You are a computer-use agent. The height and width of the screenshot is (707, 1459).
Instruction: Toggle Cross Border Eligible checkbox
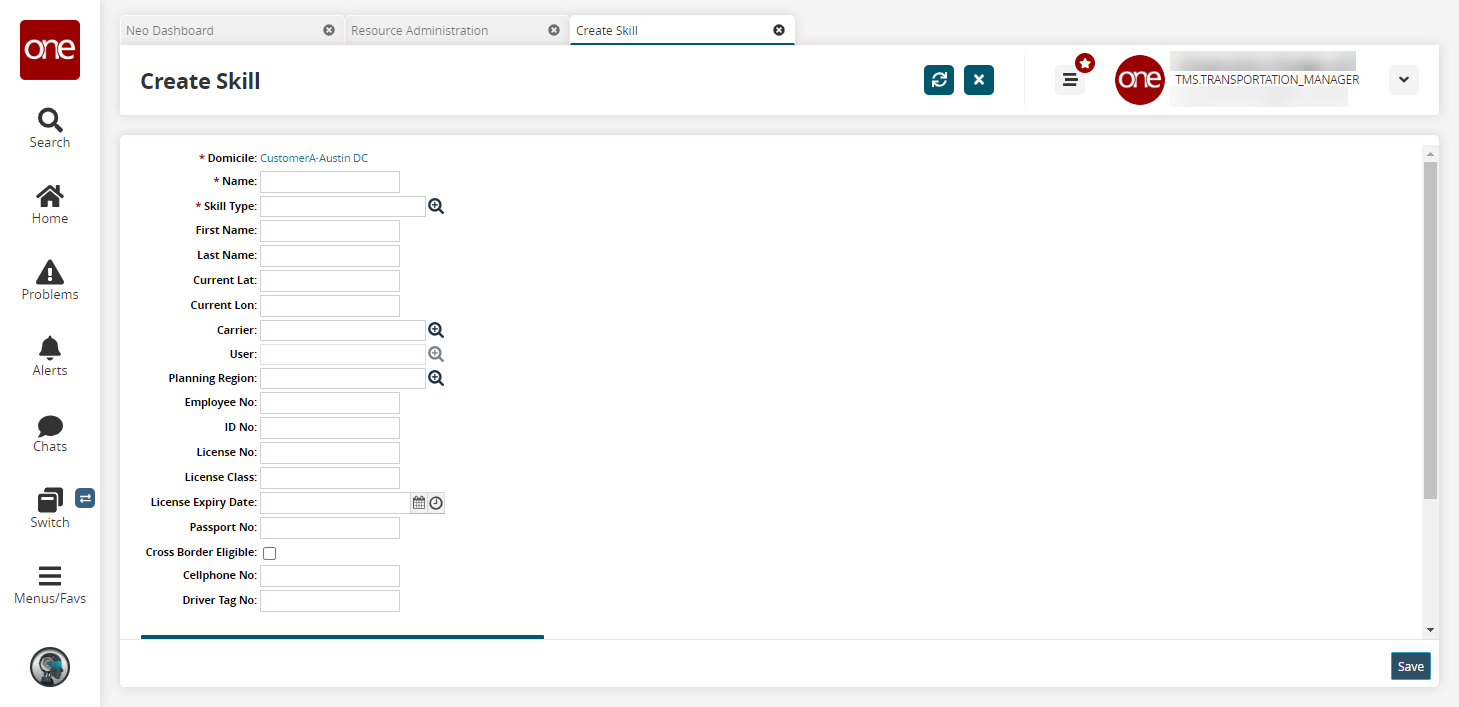(x=269, y=553)
